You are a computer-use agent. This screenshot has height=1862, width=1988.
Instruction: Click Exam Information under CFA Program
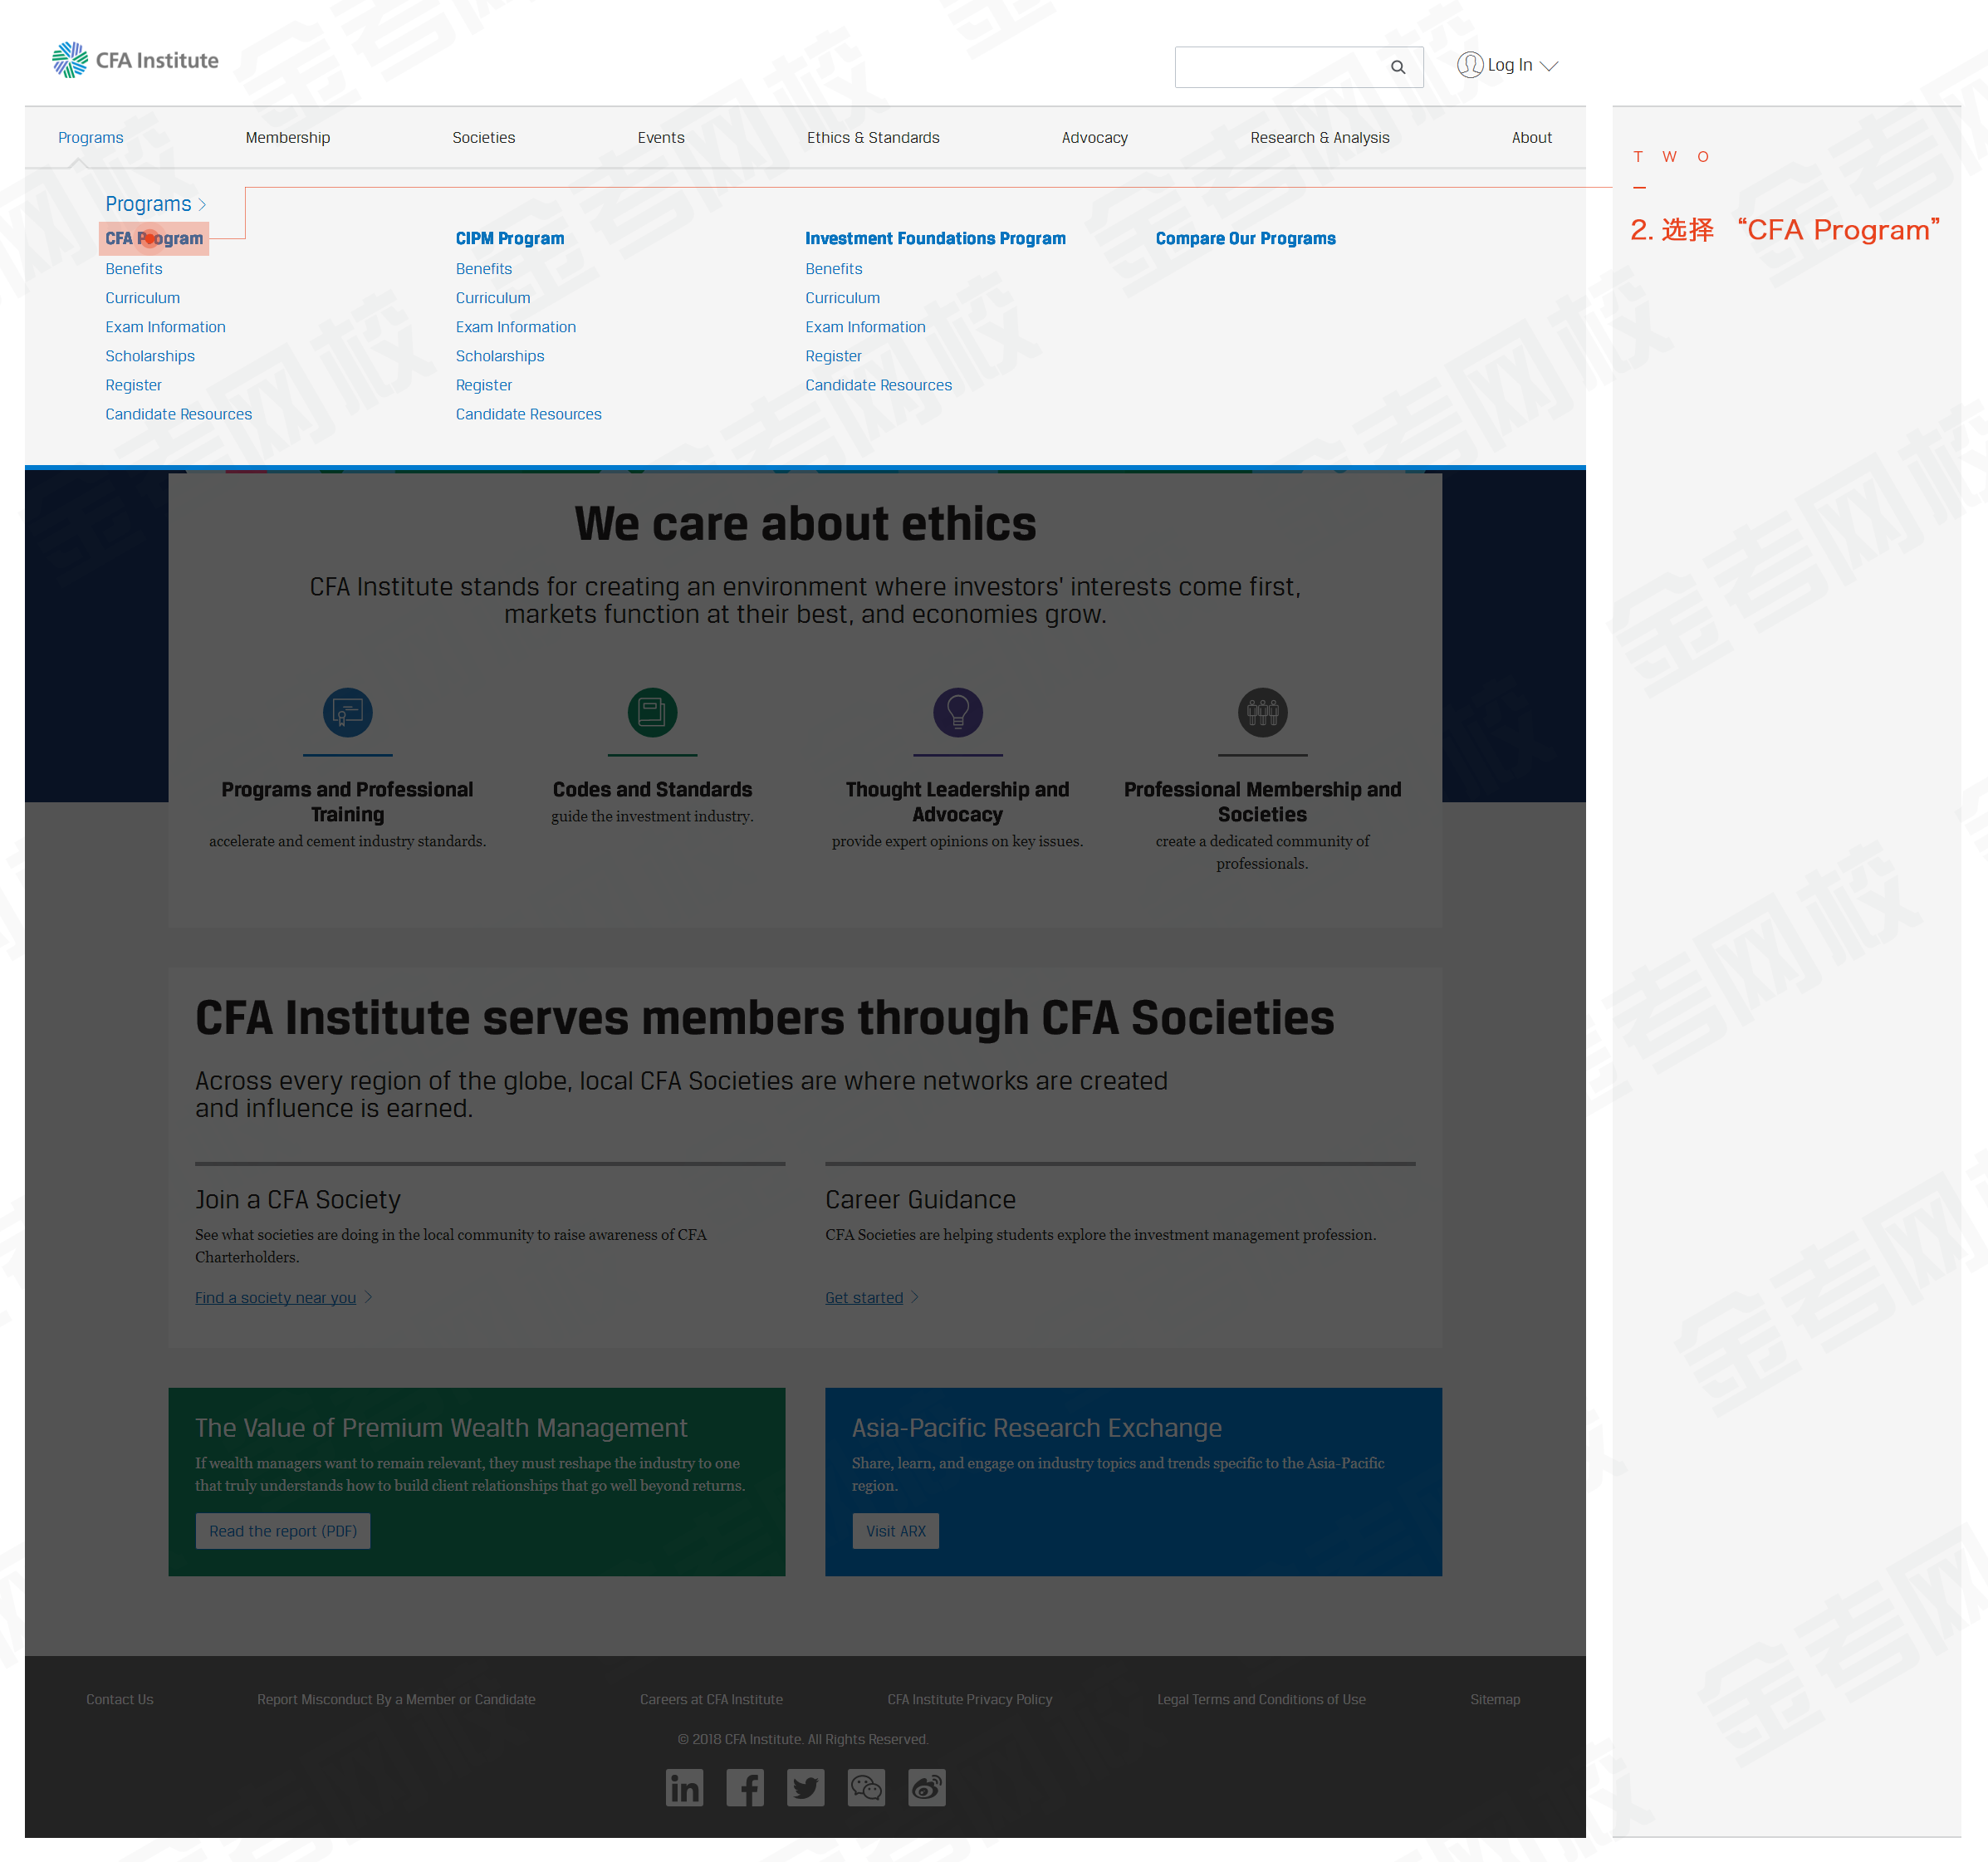tap(166, 326)
